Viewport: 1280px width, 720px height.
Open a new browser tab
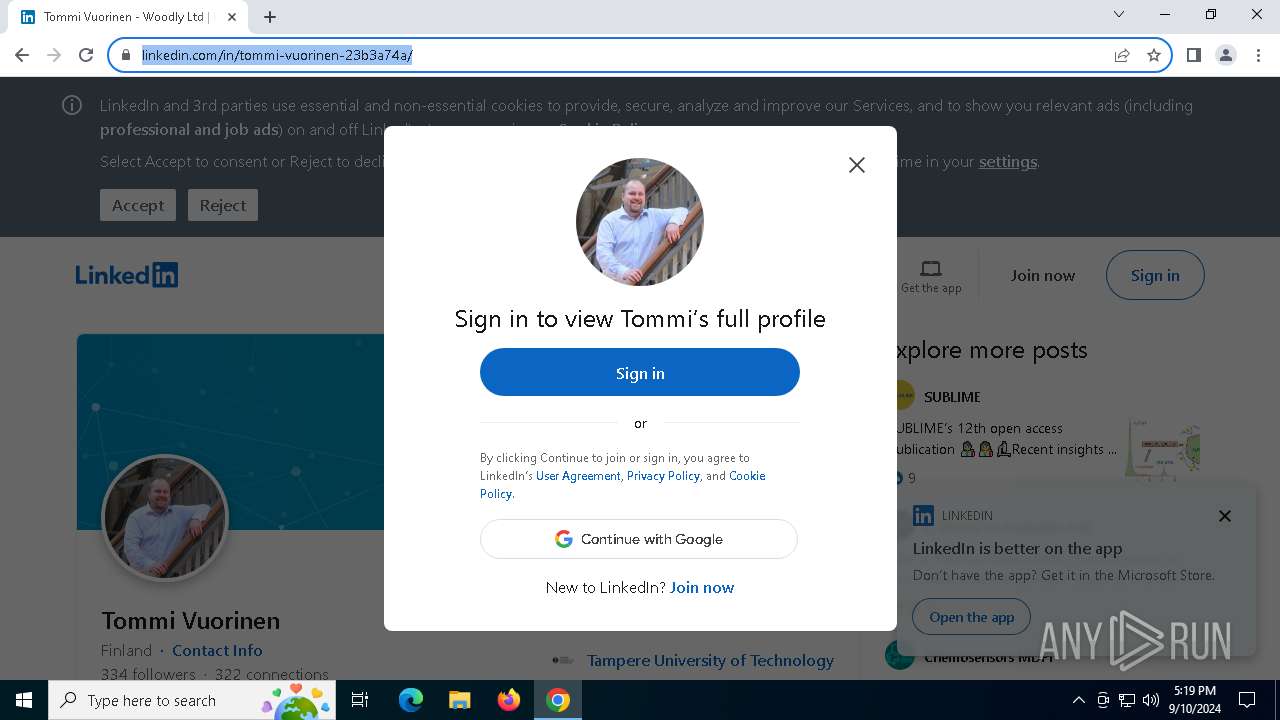(270, 17)
